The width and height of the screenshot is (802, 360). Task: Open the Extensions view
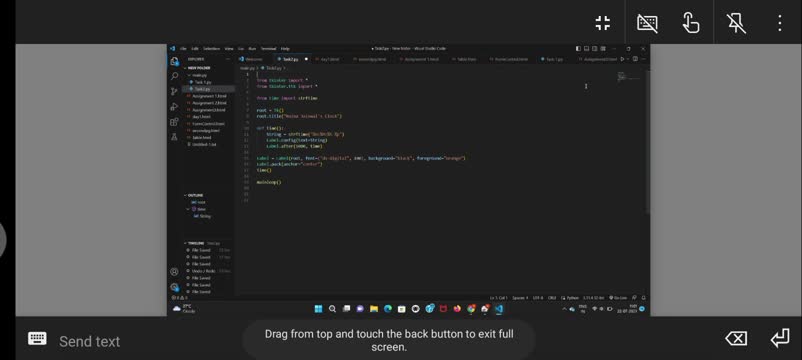[174, 122]
